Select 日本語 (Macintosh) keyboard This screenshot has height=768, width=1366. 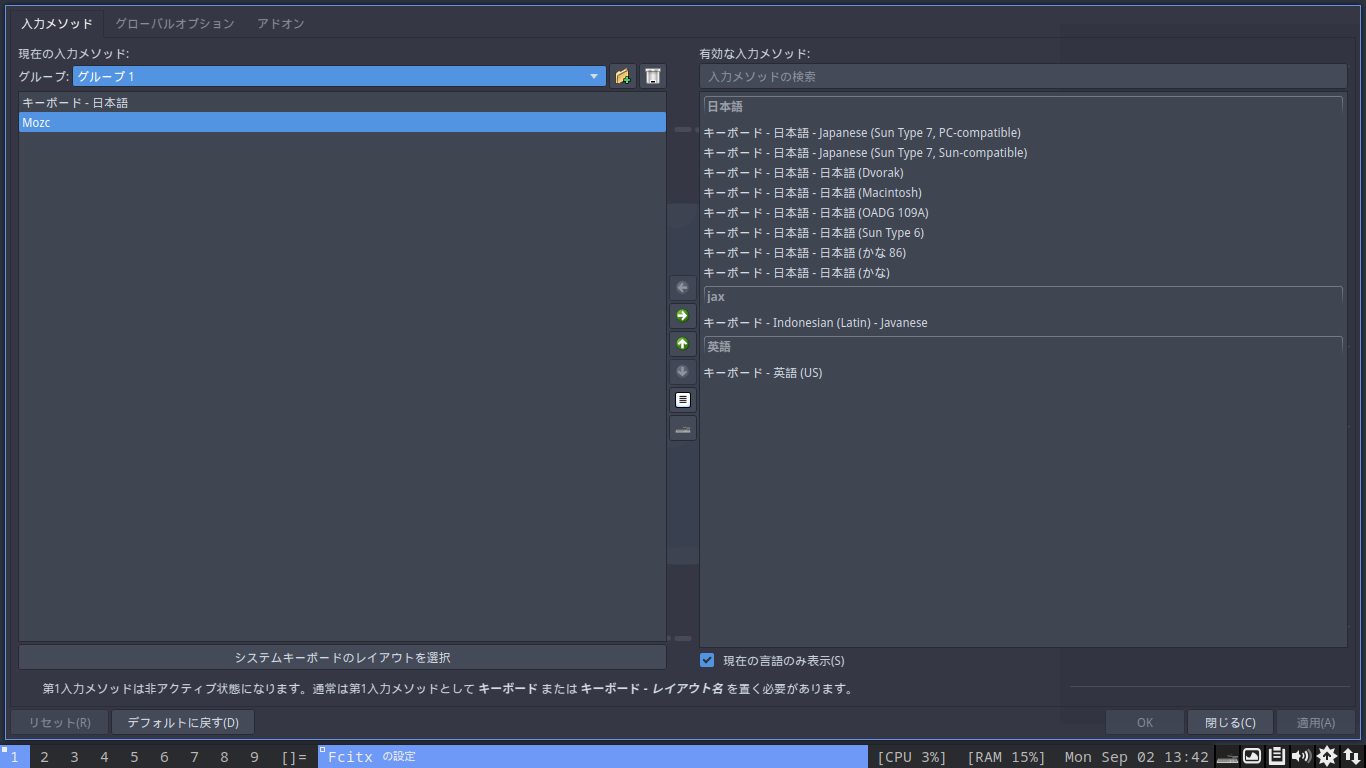click(x=1023, y=192)
